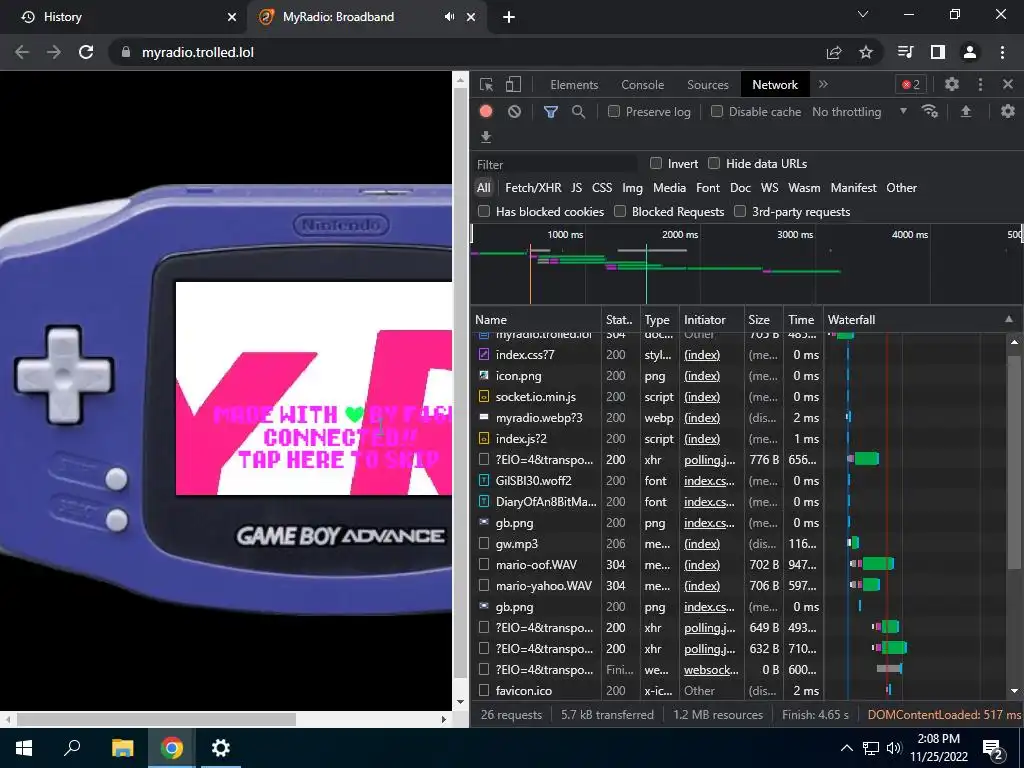Switch to the History browser tab

click(124, 17)
